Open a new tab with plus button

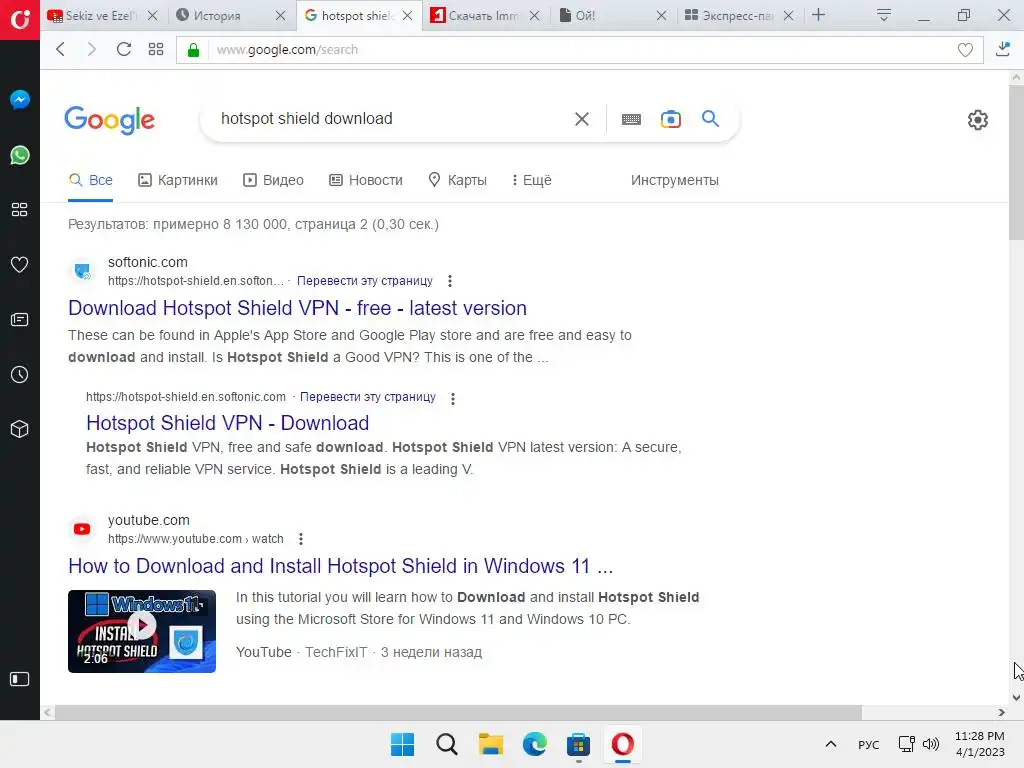tap(818, 15)
